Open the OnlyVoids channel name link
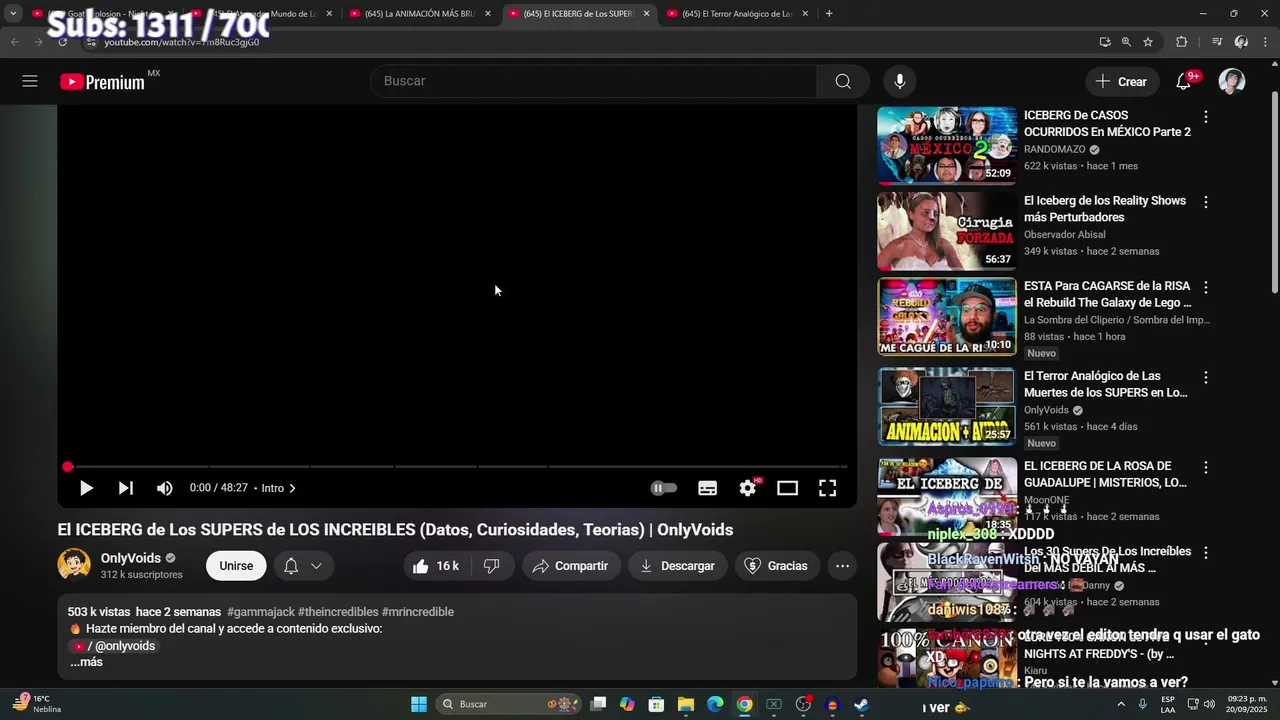Image resolution: width=1280 pixels, height=720 pixels. (131, 558)
